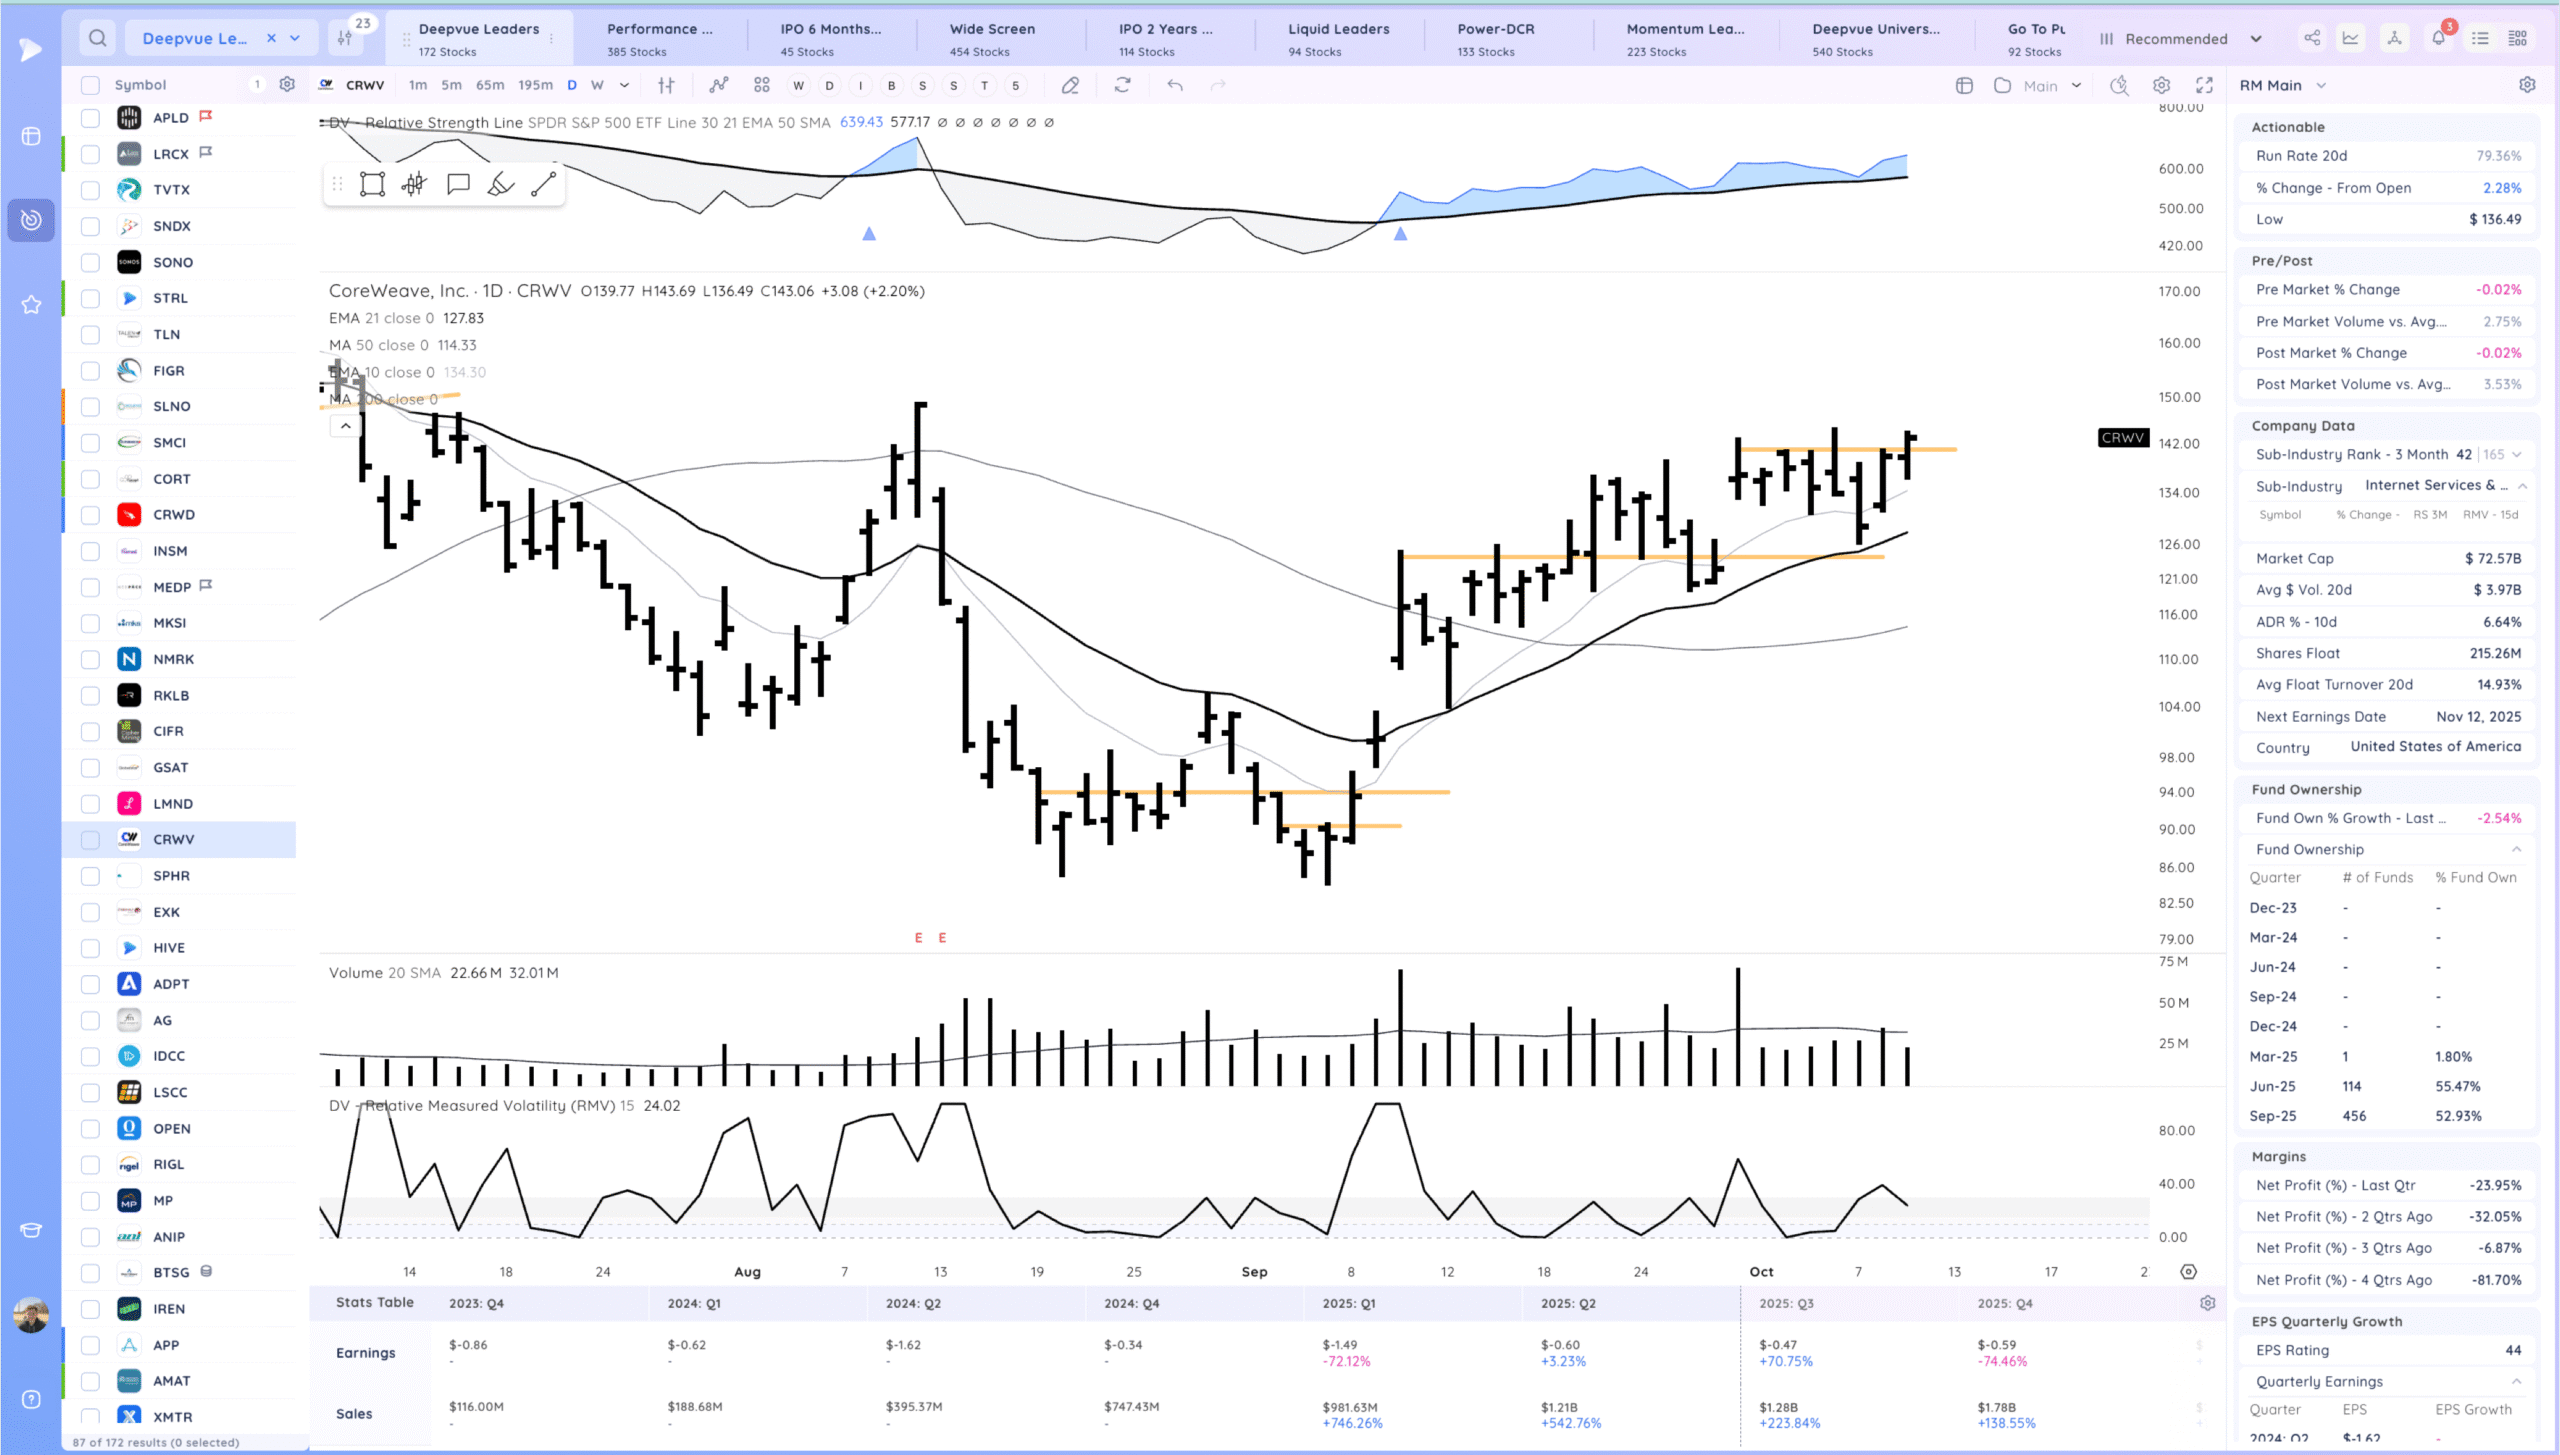Tick the checkbox next to CRWD
Image resolution: width=2560 pixels, height=1455 pixels.
click(90, 515)
